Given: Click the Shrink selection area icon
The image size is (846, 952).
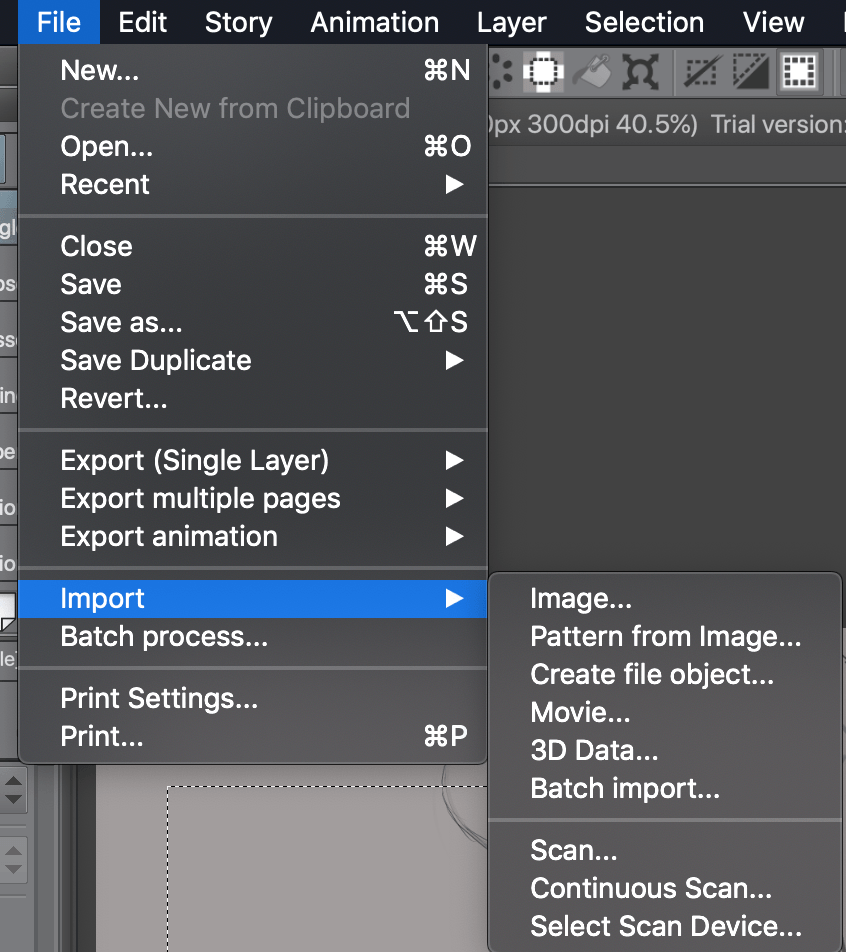Looking at the screenshot, I should 500,71.
